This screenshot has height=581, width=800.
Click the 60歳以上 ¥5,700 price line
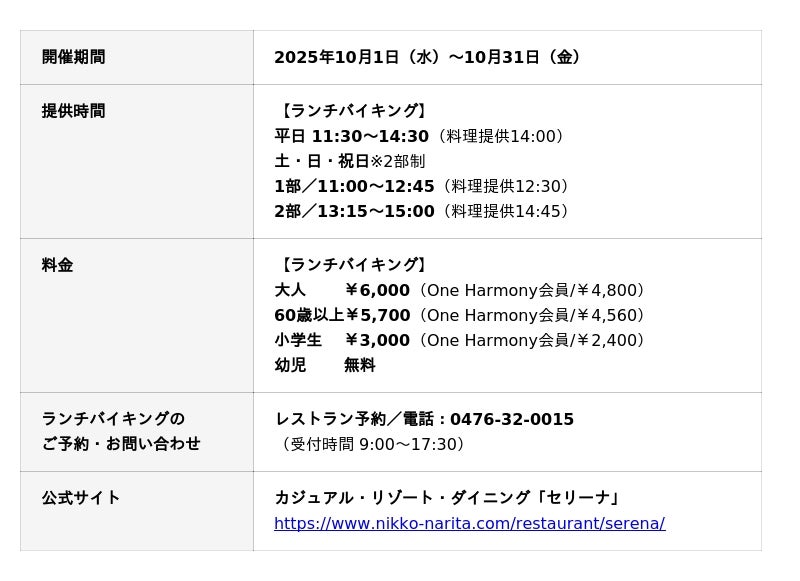click(x=342, y=315)
